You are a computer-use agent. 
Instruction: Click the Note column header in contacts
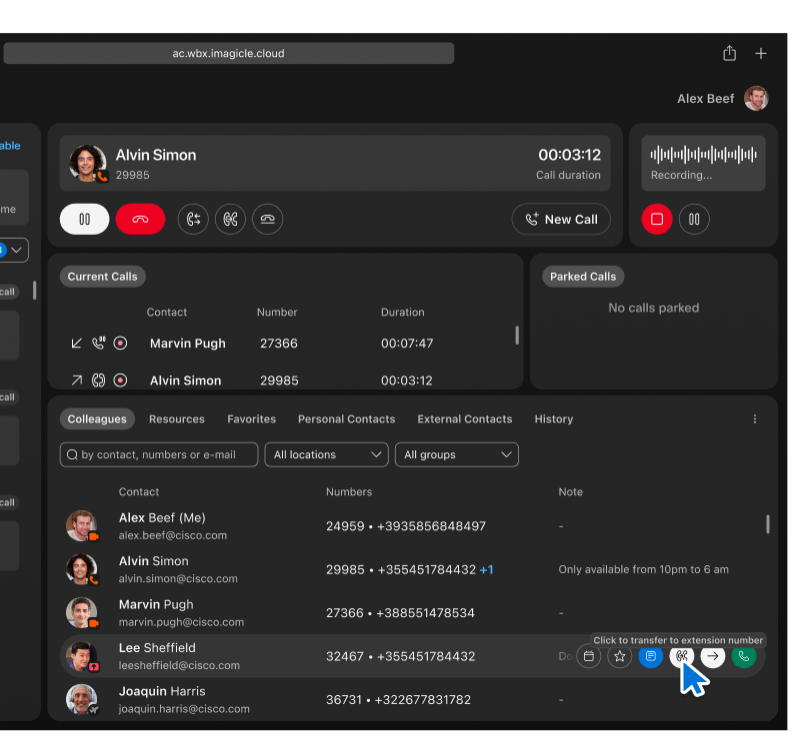pos(571,492)
